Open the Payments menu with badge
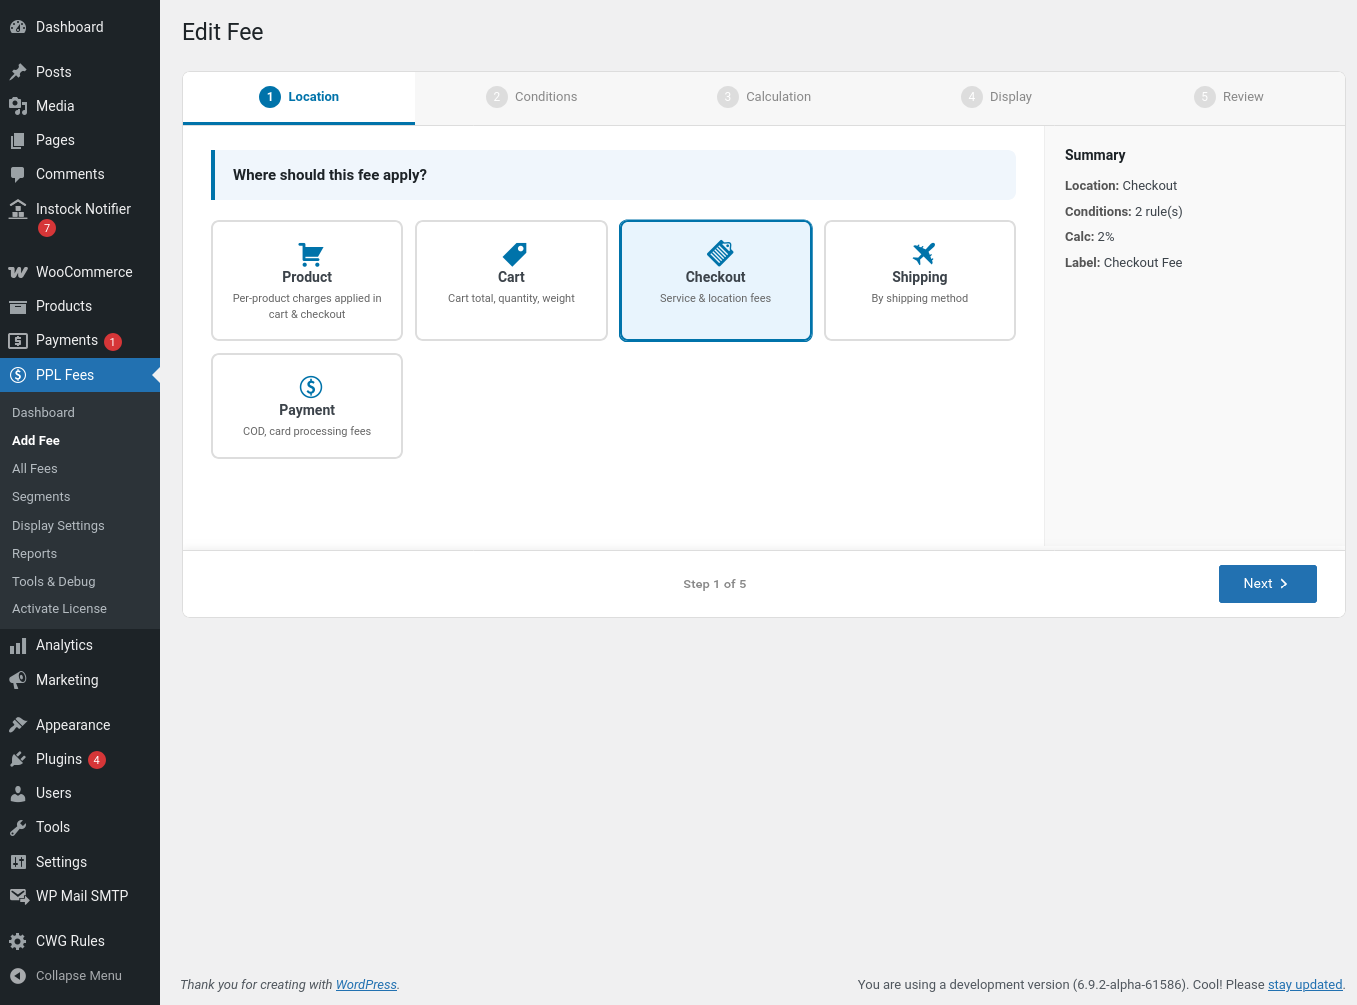 click(66, 340)
